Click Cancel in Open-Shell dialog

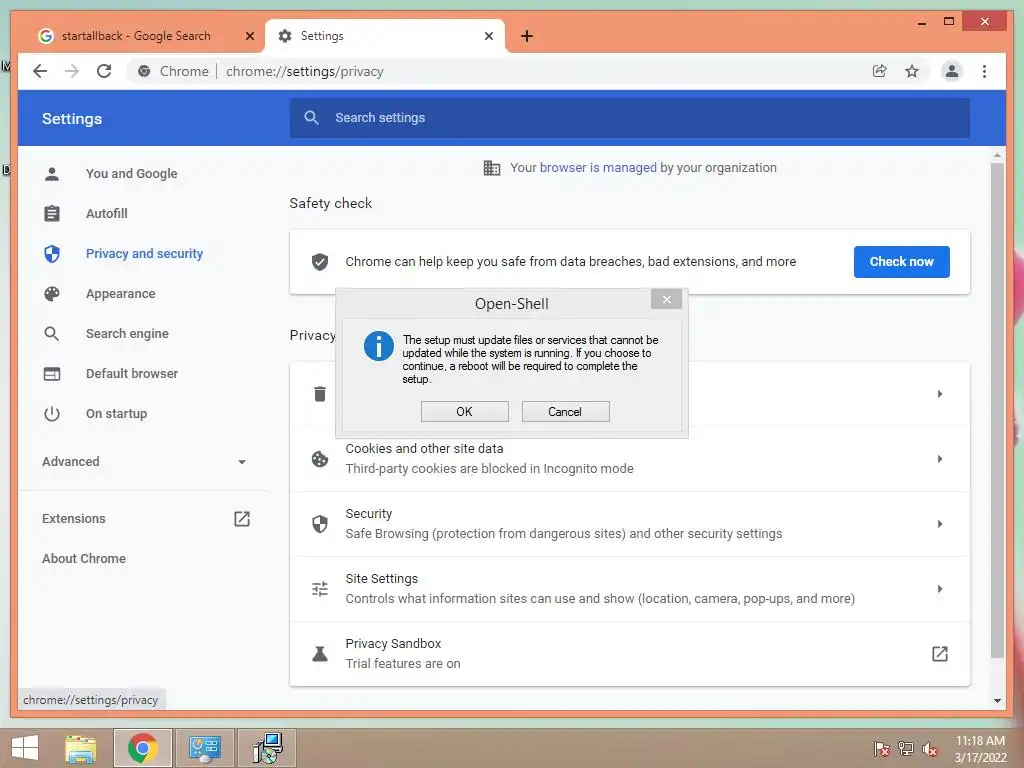pos(566,411)
